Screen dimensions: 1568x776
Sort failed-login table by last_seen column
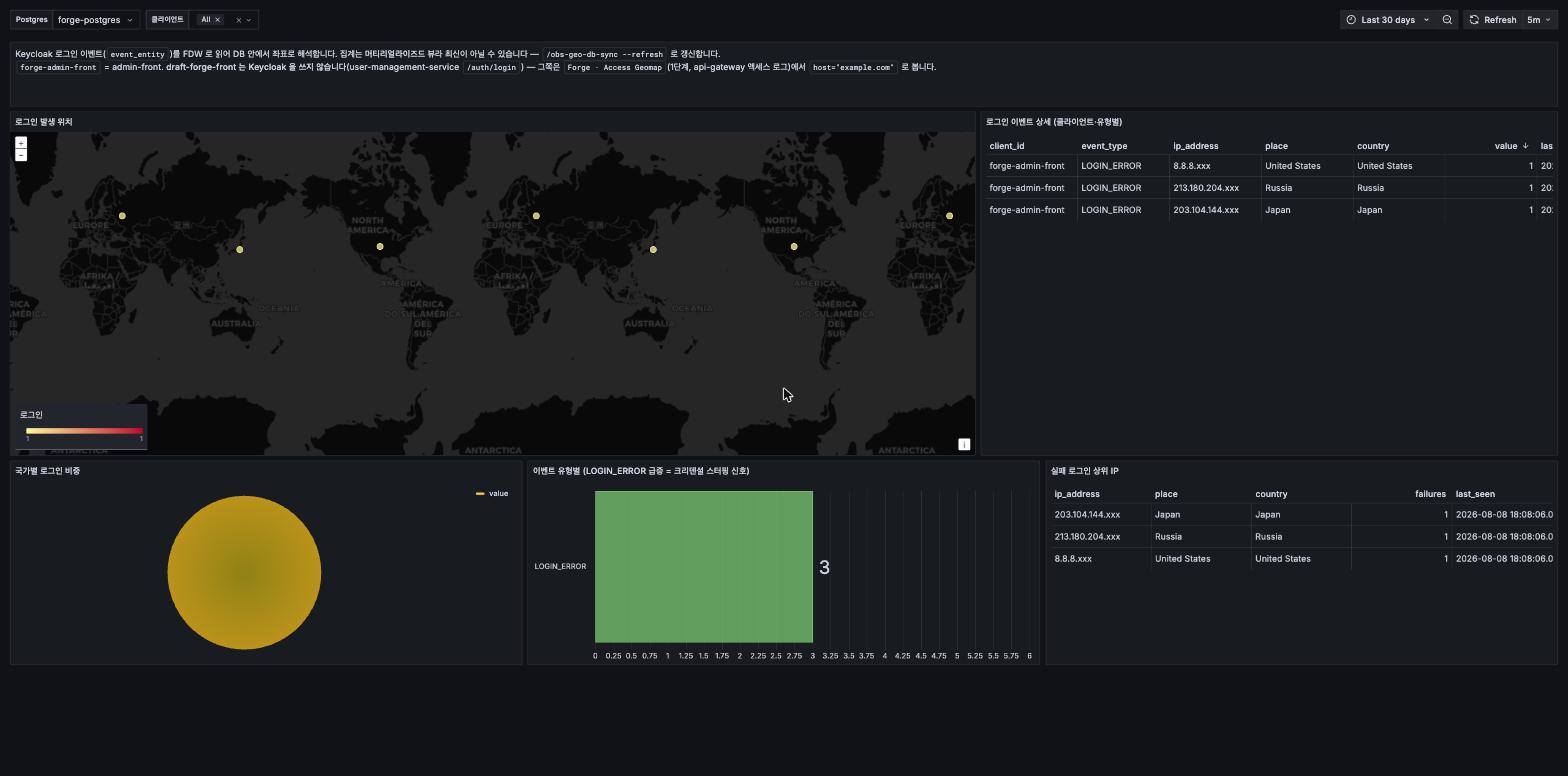[1475, 494]
